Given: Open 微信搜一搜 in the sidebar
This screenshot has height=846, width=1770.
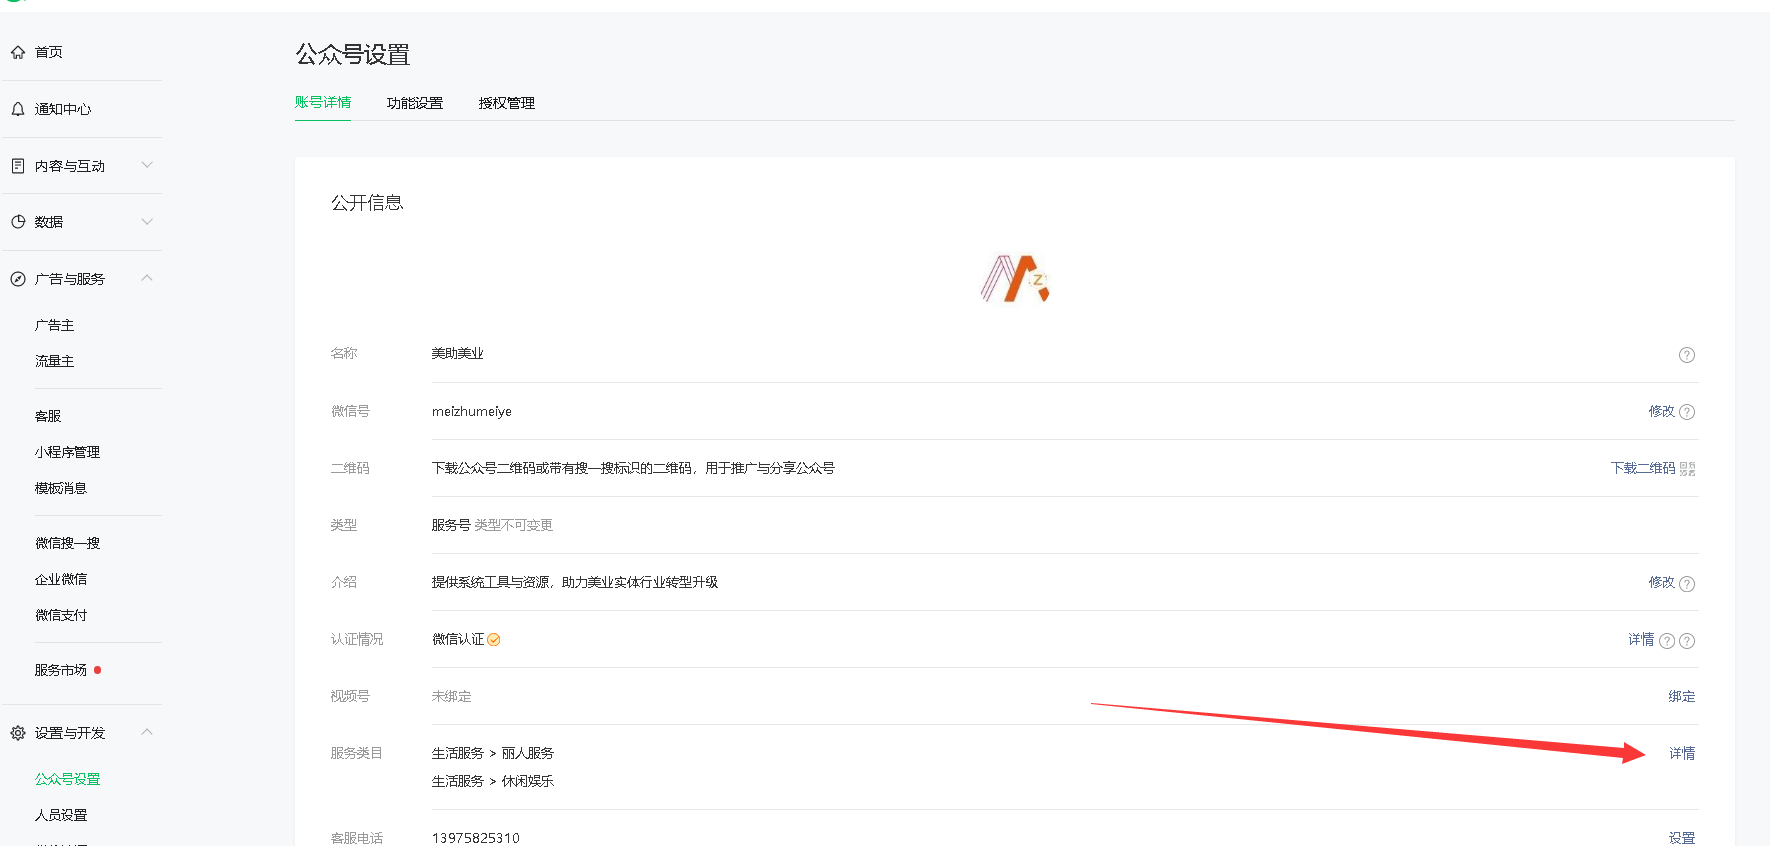Looking at the screenshot, I should point(68,543).
